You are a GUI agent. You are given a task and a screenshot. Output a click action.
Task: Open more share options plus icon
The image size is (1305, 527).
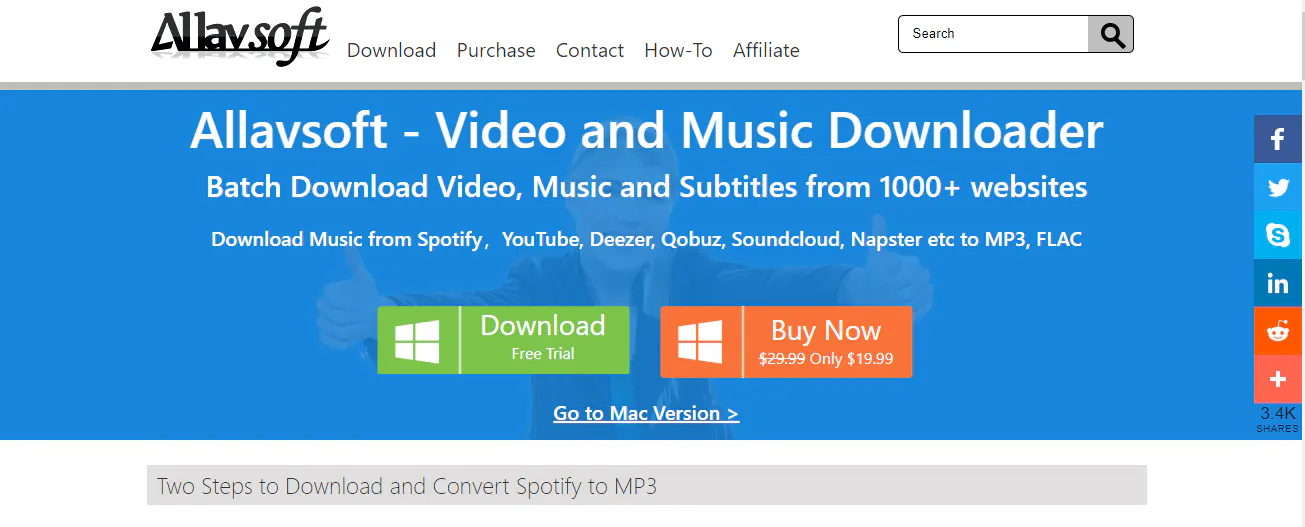point(1278,379)
